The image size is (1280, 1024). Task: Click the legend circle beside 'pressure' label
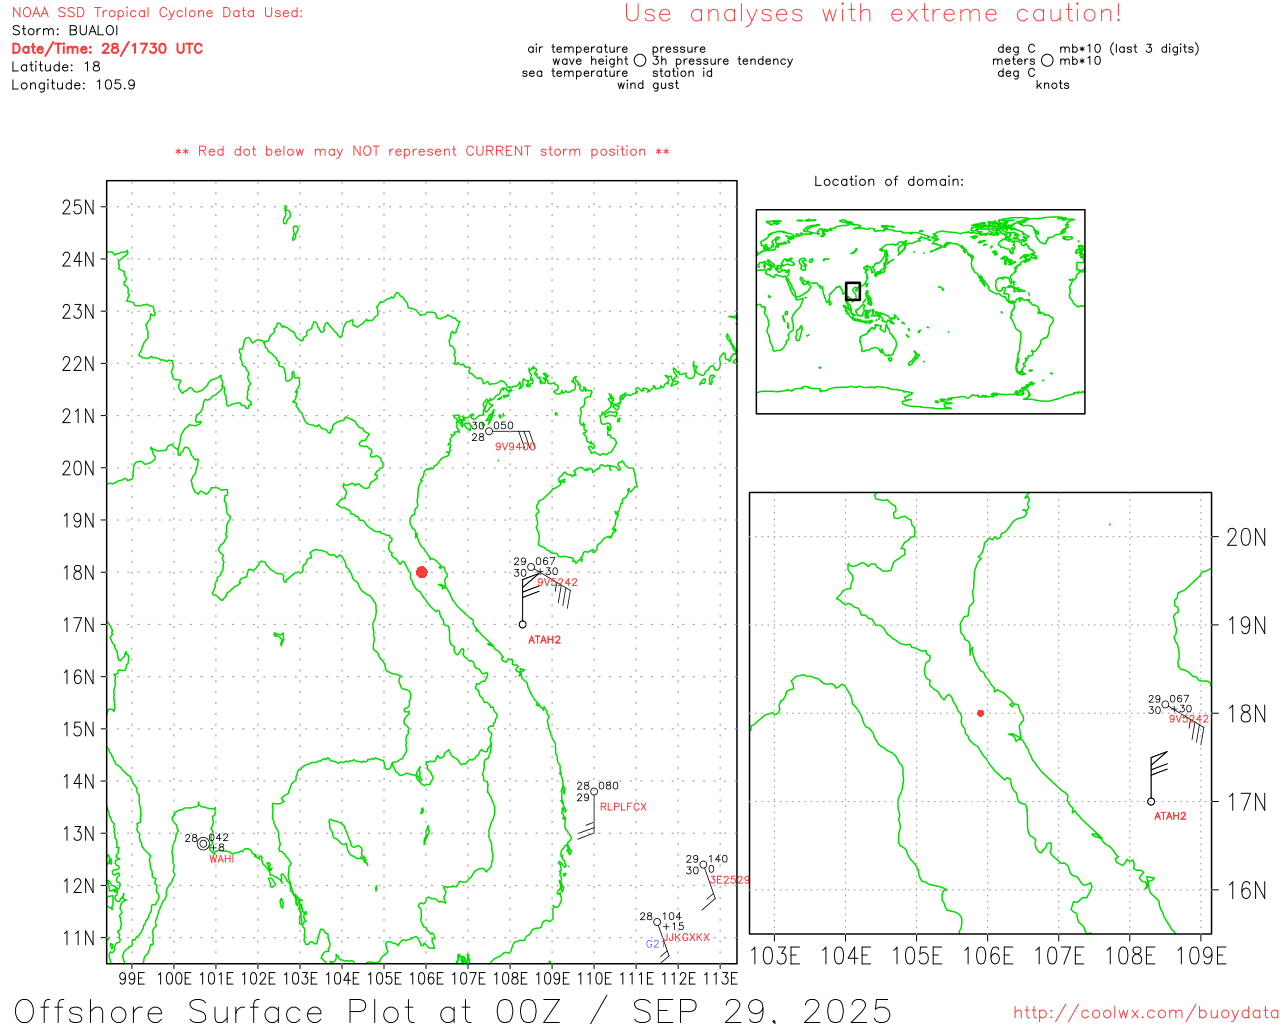(640, 60)
